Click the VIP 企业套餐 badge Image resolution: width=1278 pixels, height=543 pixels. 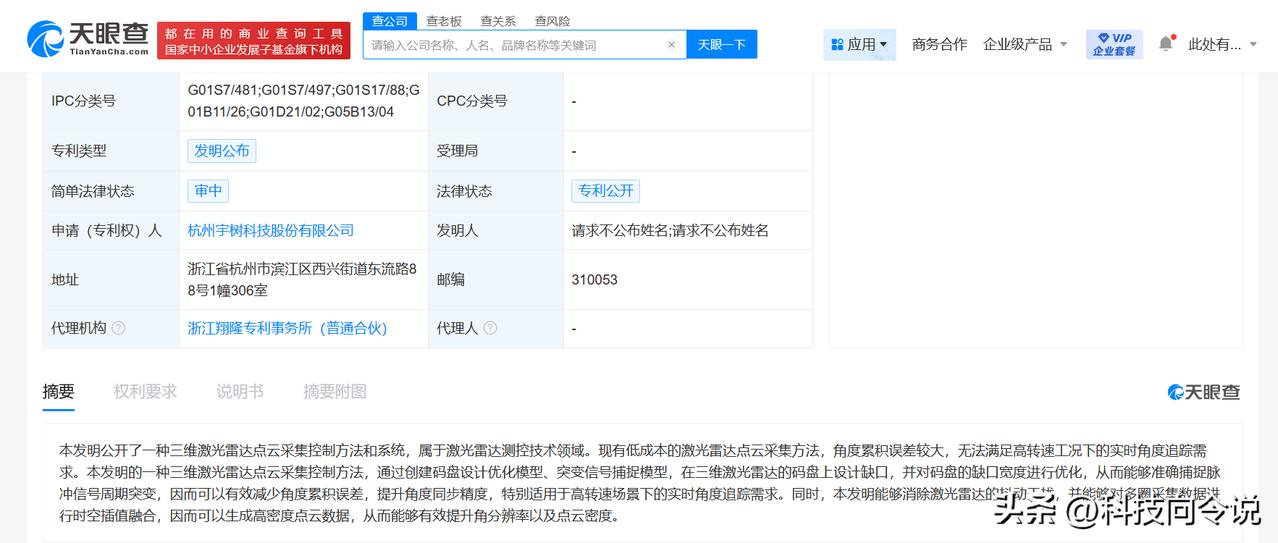(x=1114, y=44)
